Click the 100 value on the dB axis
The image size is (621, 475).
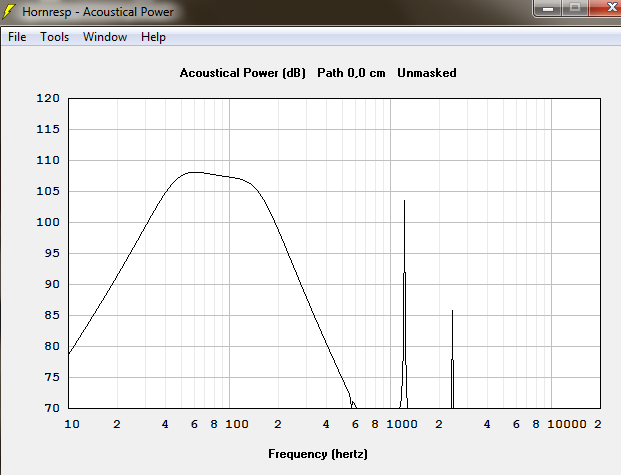pos(48,222)
